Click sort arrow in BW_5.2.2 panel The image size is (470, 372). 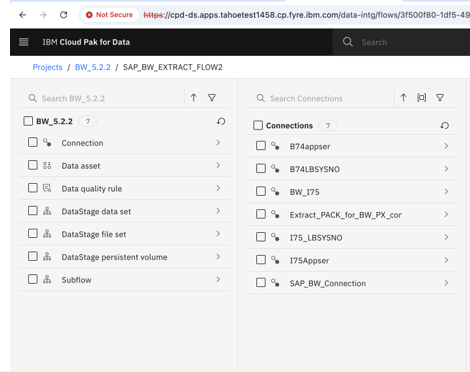coord(194,98)
